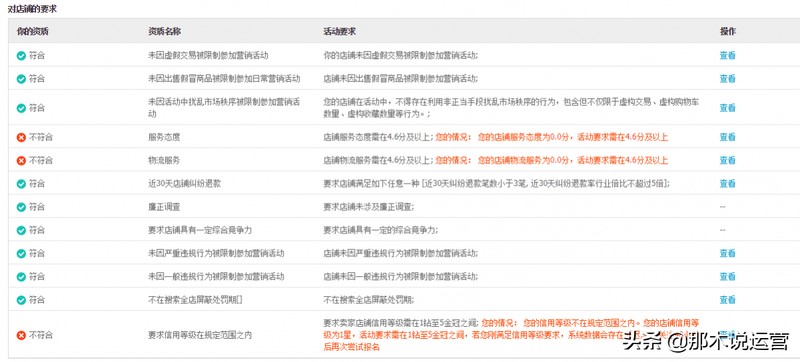Click the 资质名称 column header
Screen dimensions: 800x362
164,32
